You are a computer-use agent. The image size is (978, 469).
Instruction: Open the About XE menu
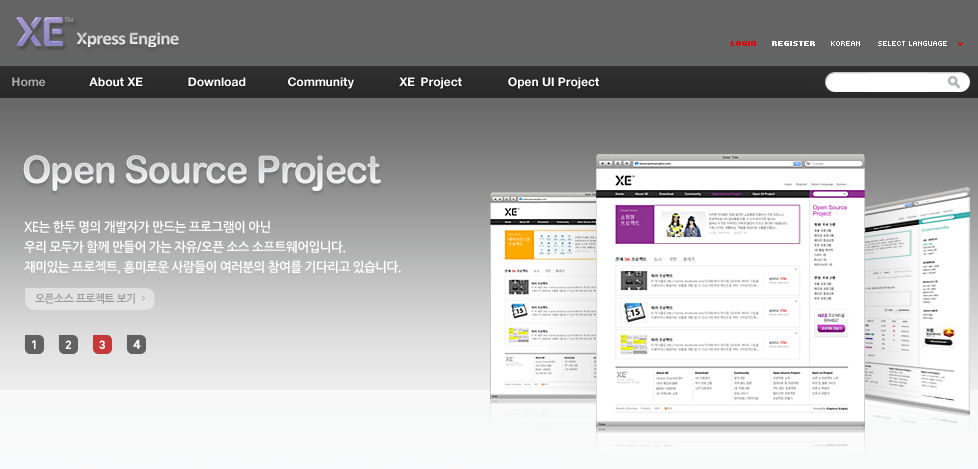point(116,82)
